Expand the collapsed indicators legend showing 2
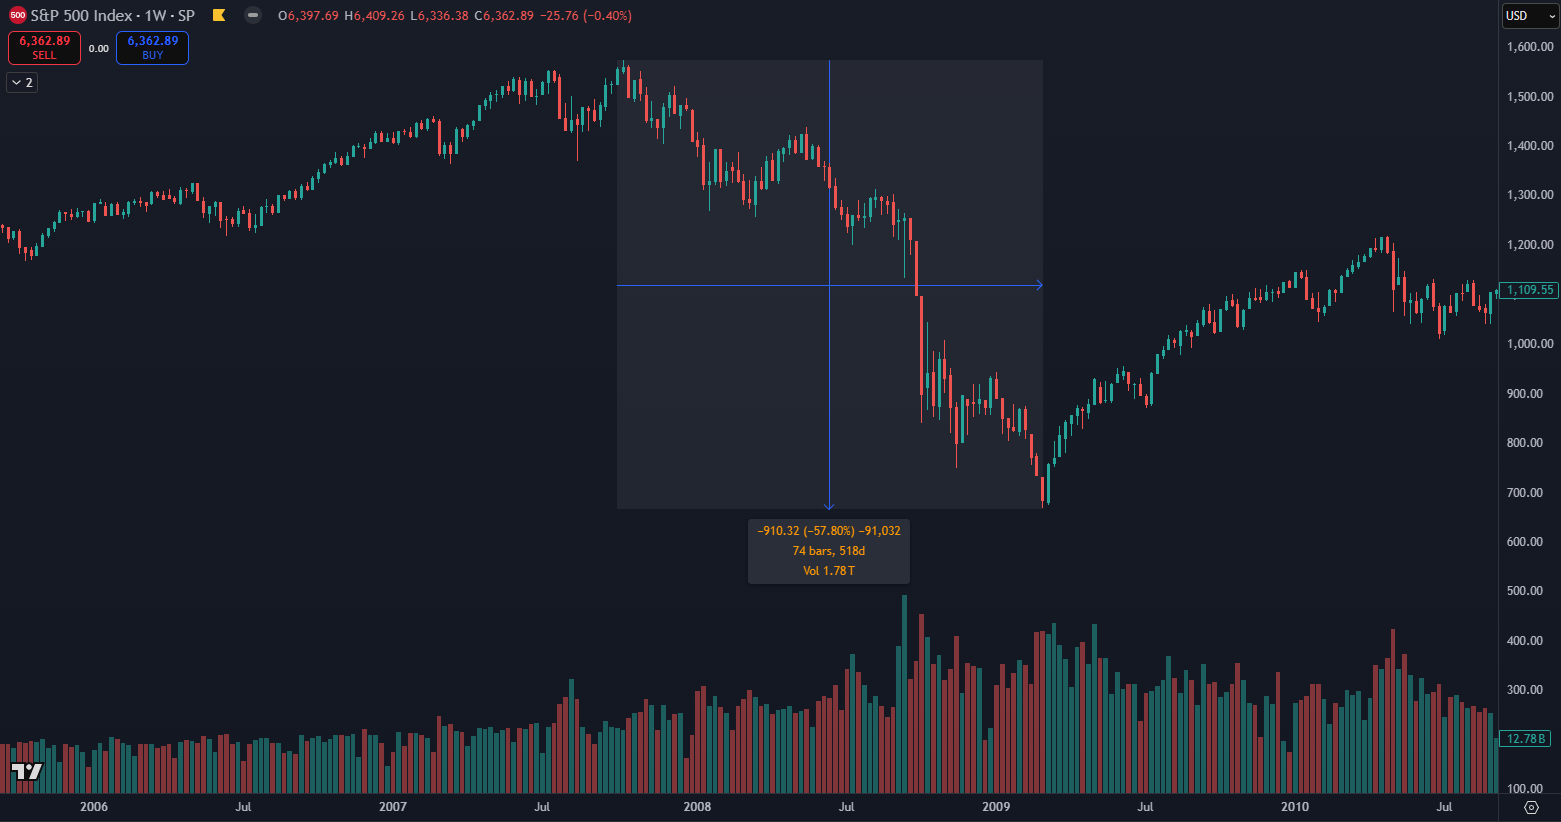The height and width of the screenshot is (822, 1561). 22,83
